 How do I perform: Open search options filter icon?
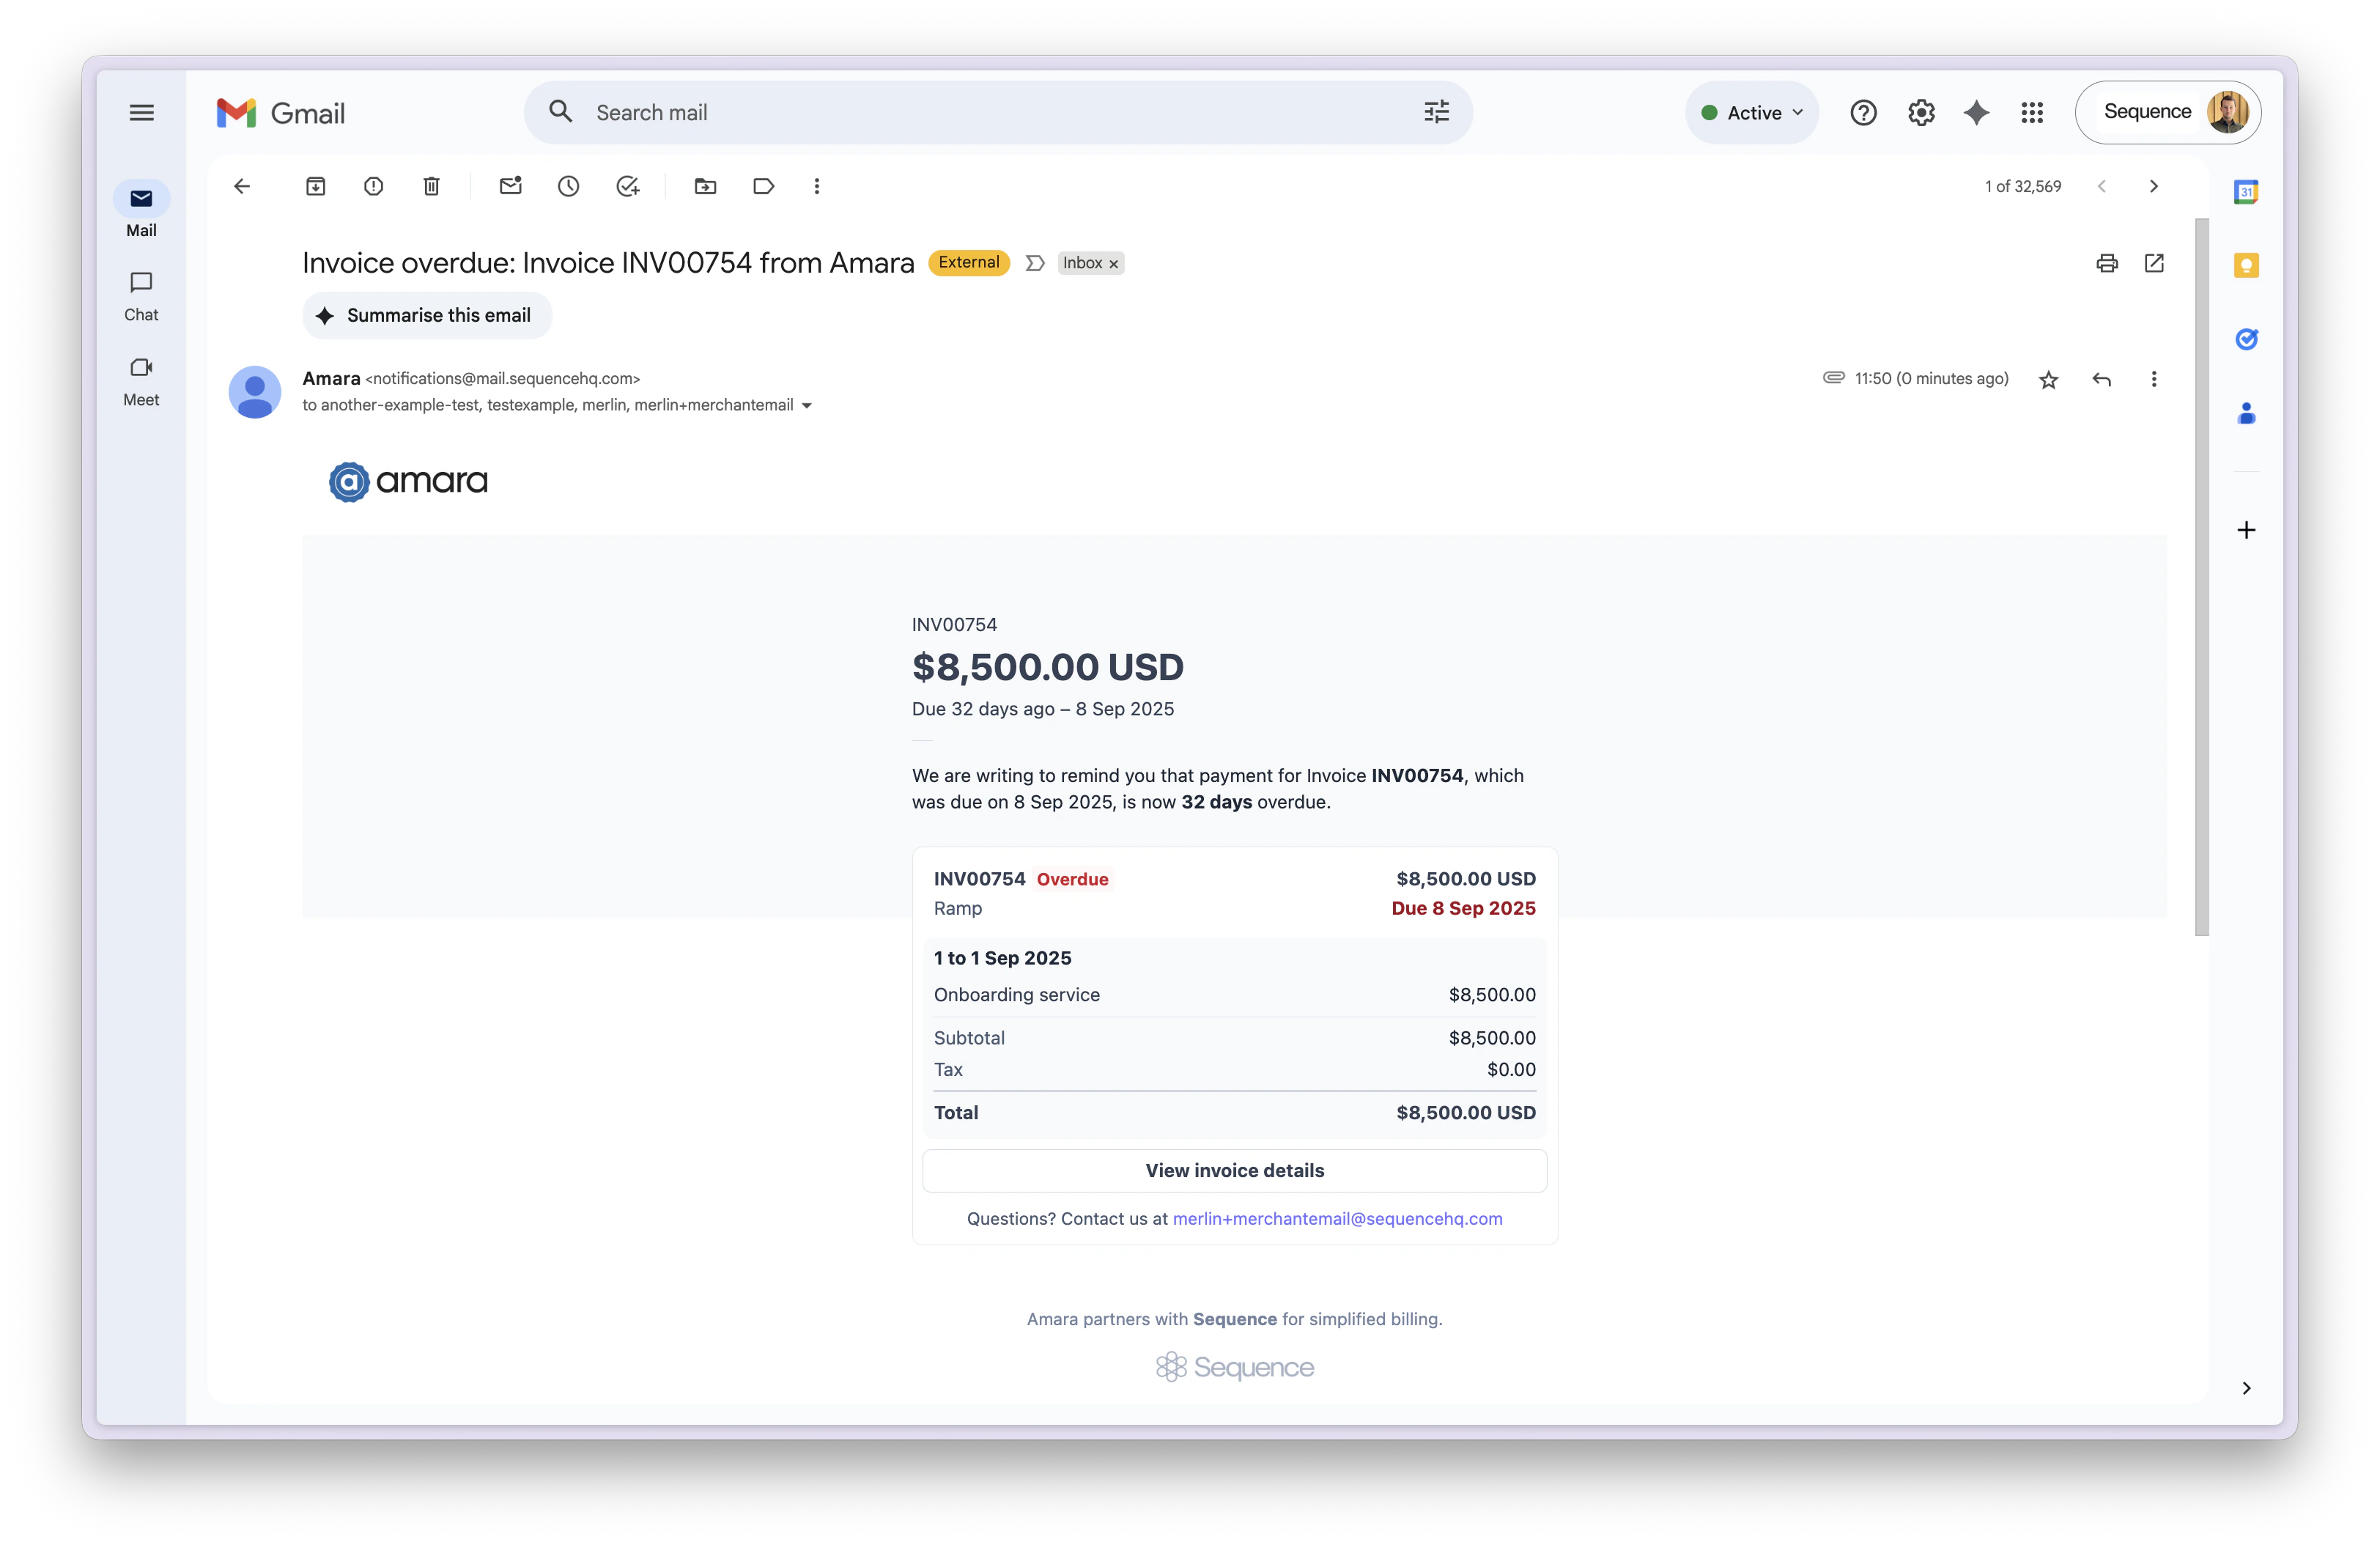pos(1436,112)
